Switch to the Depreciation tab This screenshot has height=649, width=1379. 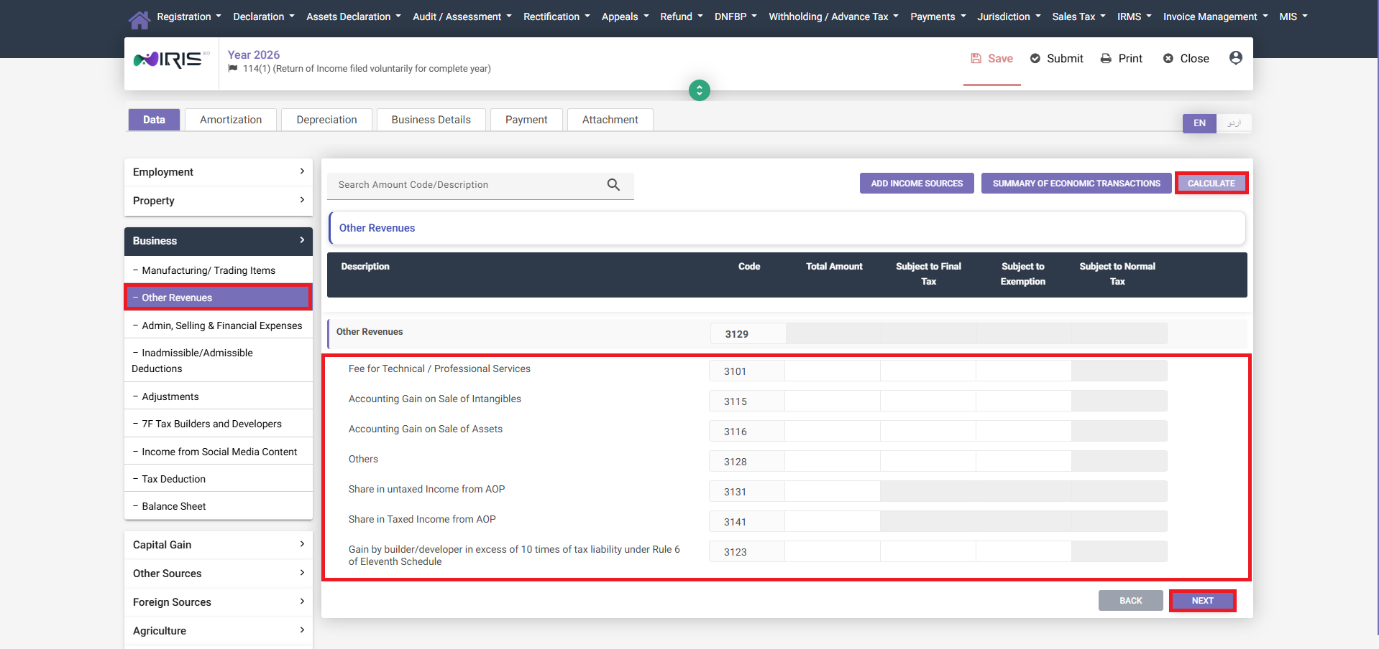327,120
